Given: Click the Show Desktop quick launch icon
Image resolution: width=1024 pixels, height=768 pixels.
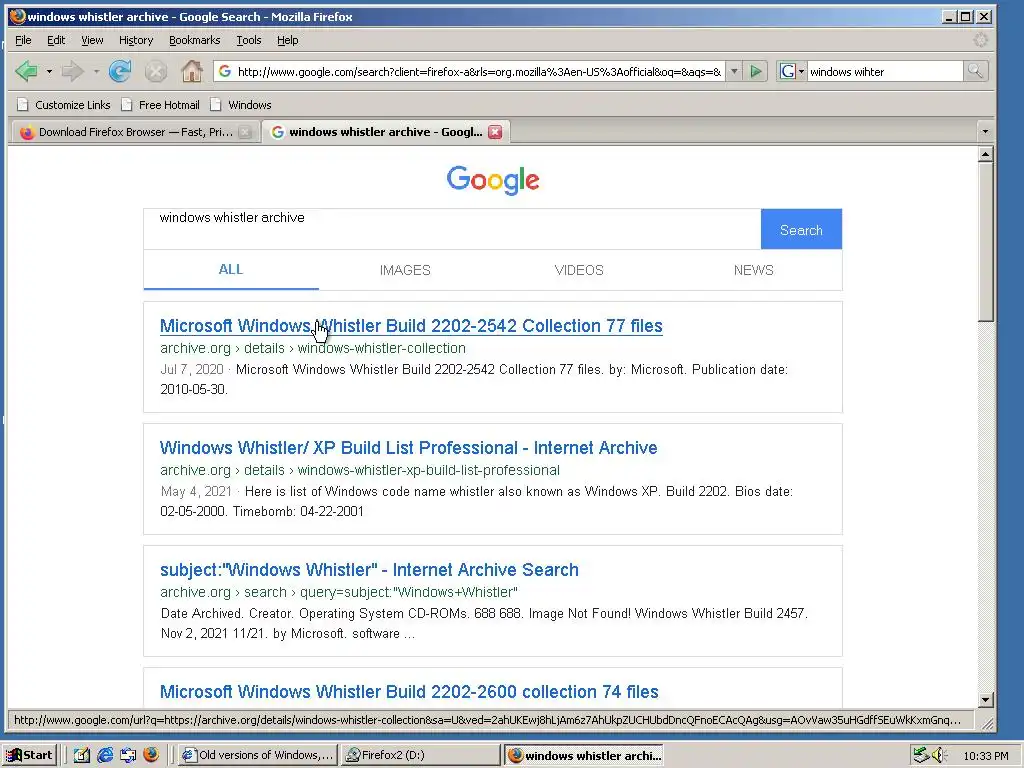Looking at the screenshot, I should [x=81, y=755].
